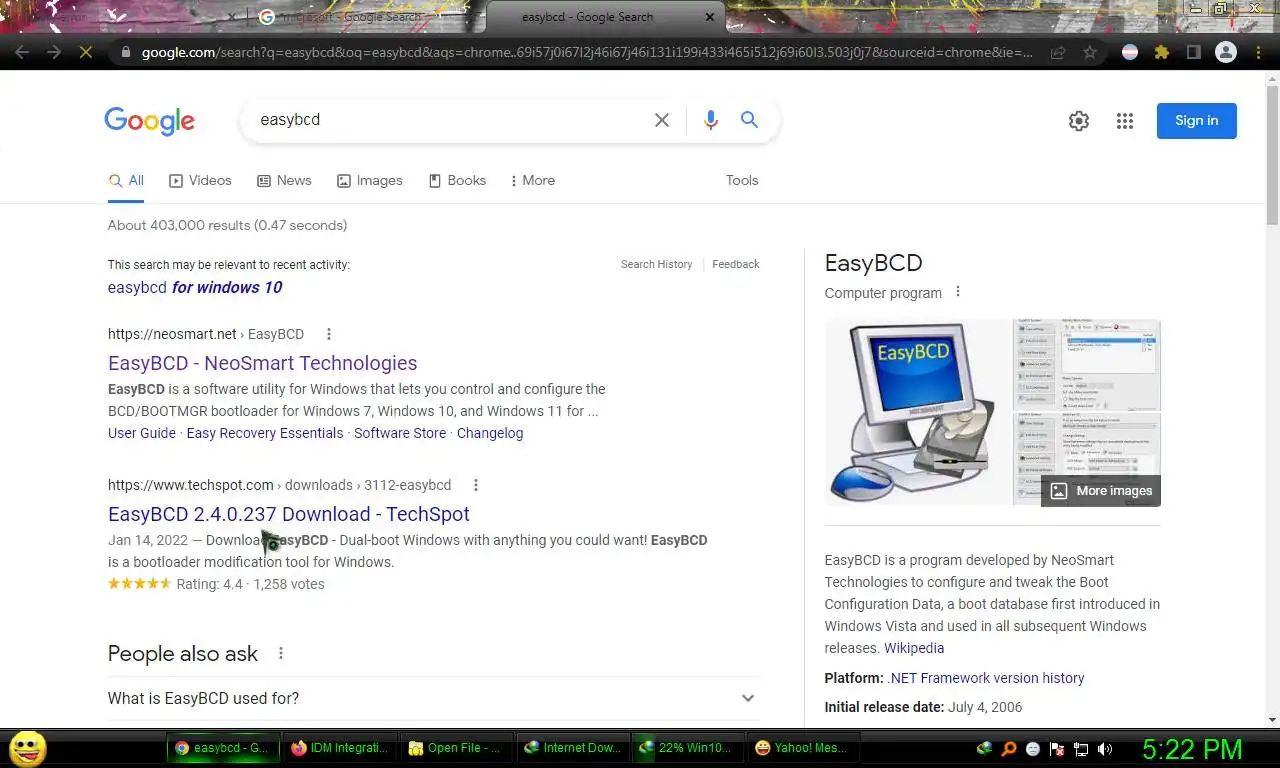The image size is (1280, 768).
Task: Switch to the Videos results tab
Action: (200, 181)
